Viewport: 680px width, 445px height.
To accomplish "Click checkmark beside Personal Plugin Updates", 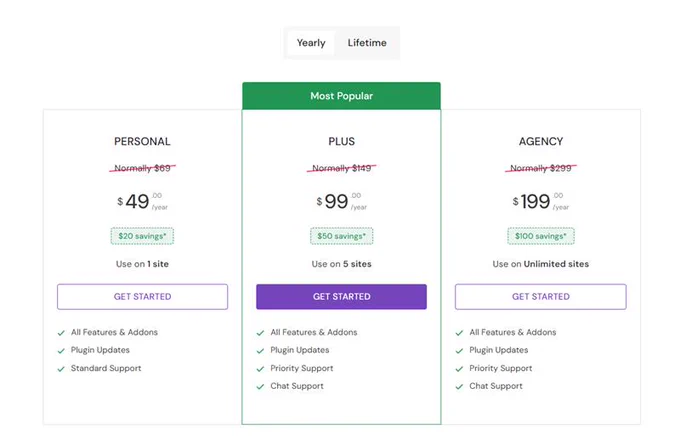I will pos(61,351).
